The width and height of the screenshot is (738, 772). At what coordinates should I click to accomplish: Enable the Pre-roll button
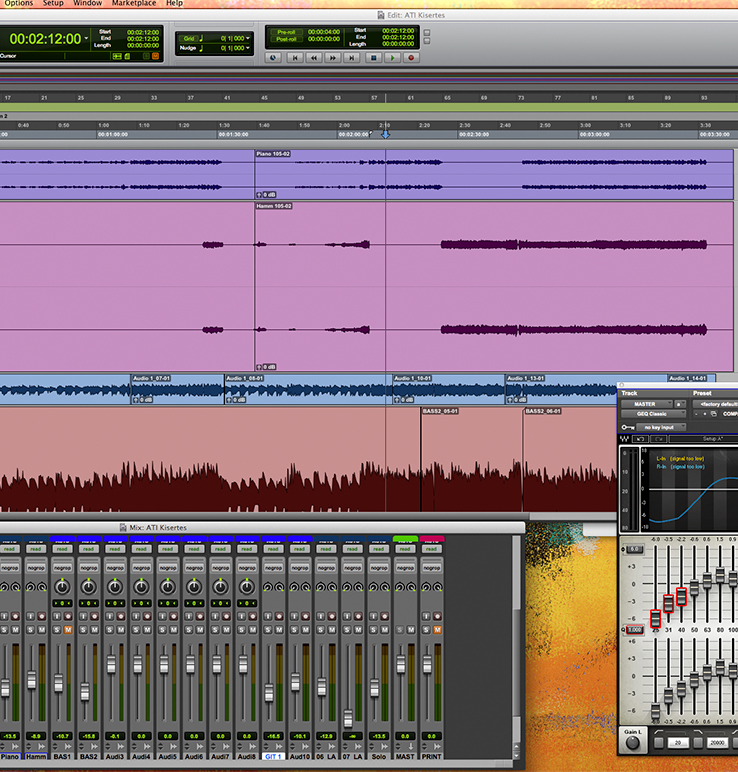[286, 32]
